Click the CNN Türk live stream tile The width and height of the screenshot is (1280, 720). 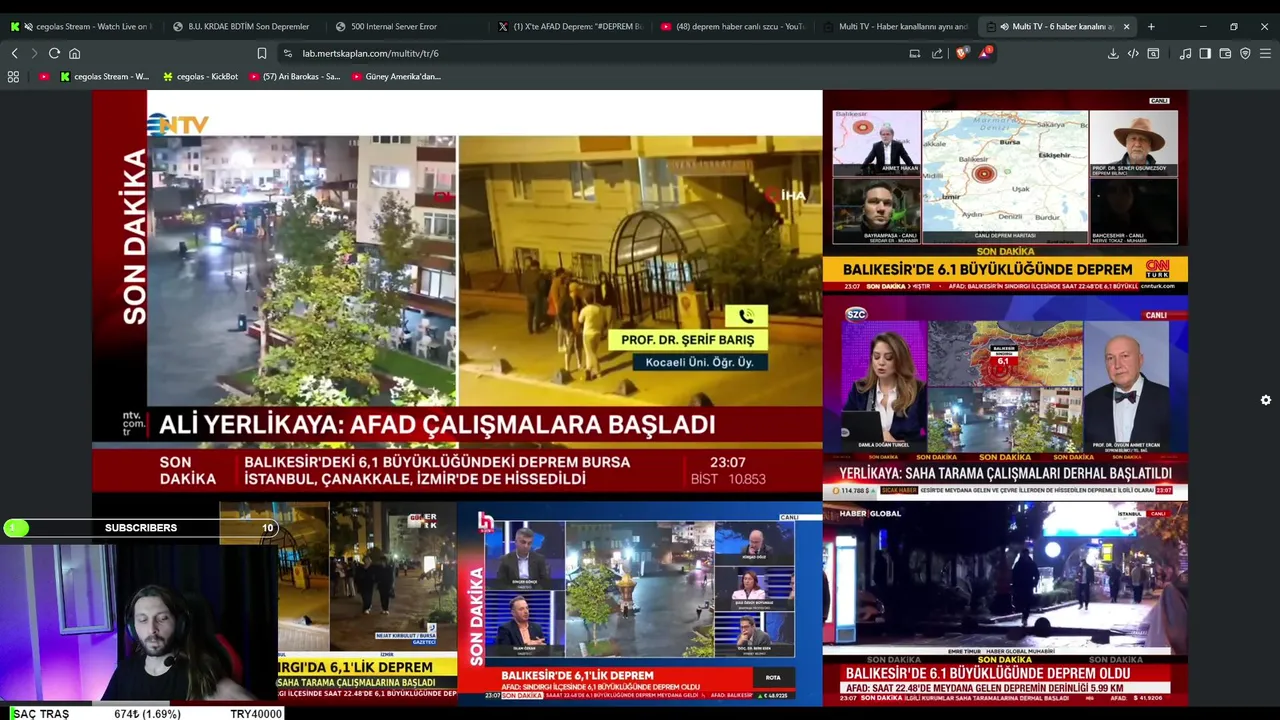tap(1005, 192)
